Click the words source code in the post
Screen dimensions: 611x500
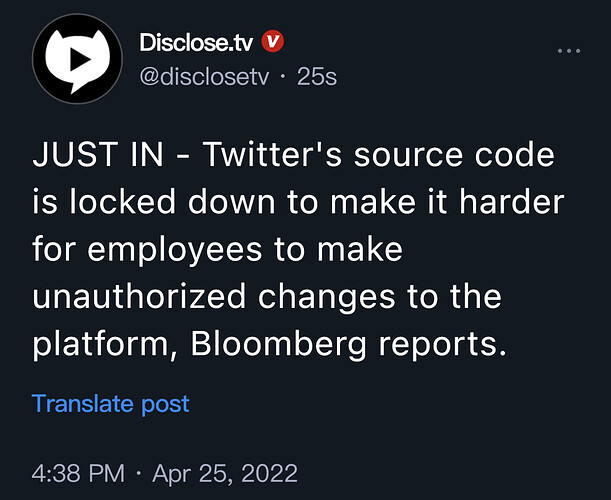point(454,155)
